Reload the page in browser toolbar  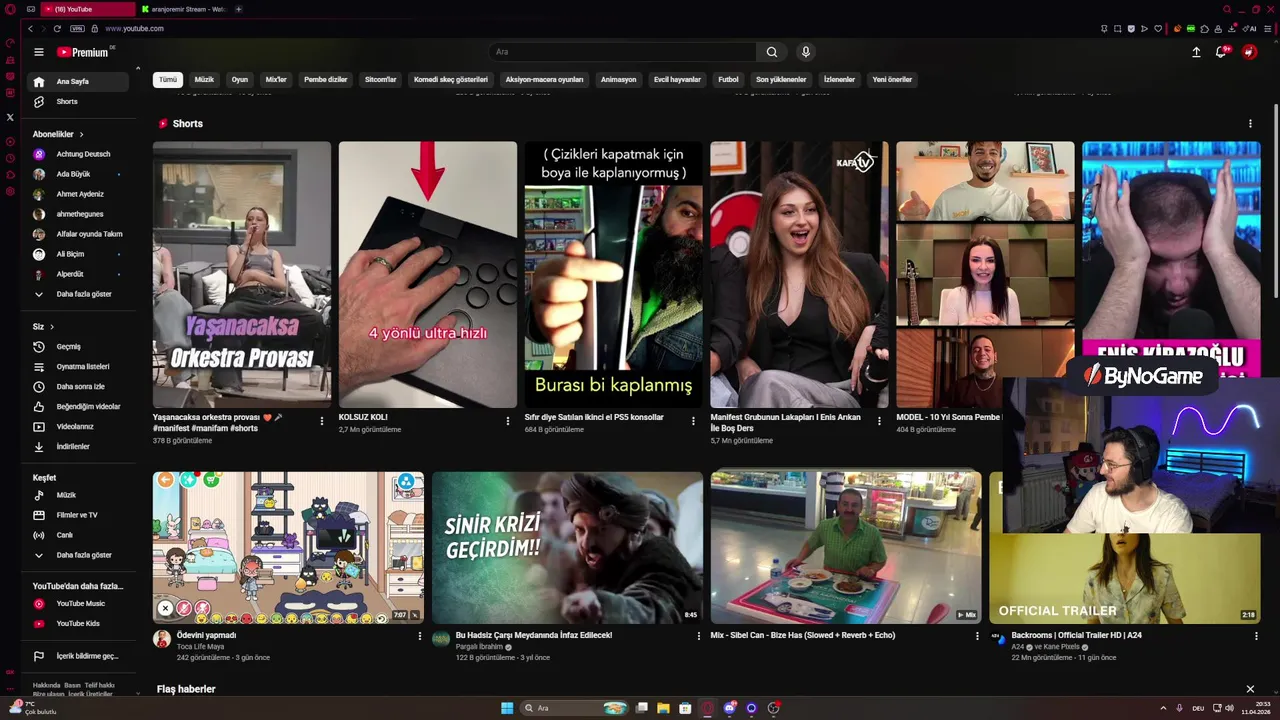tap(57, 29)
